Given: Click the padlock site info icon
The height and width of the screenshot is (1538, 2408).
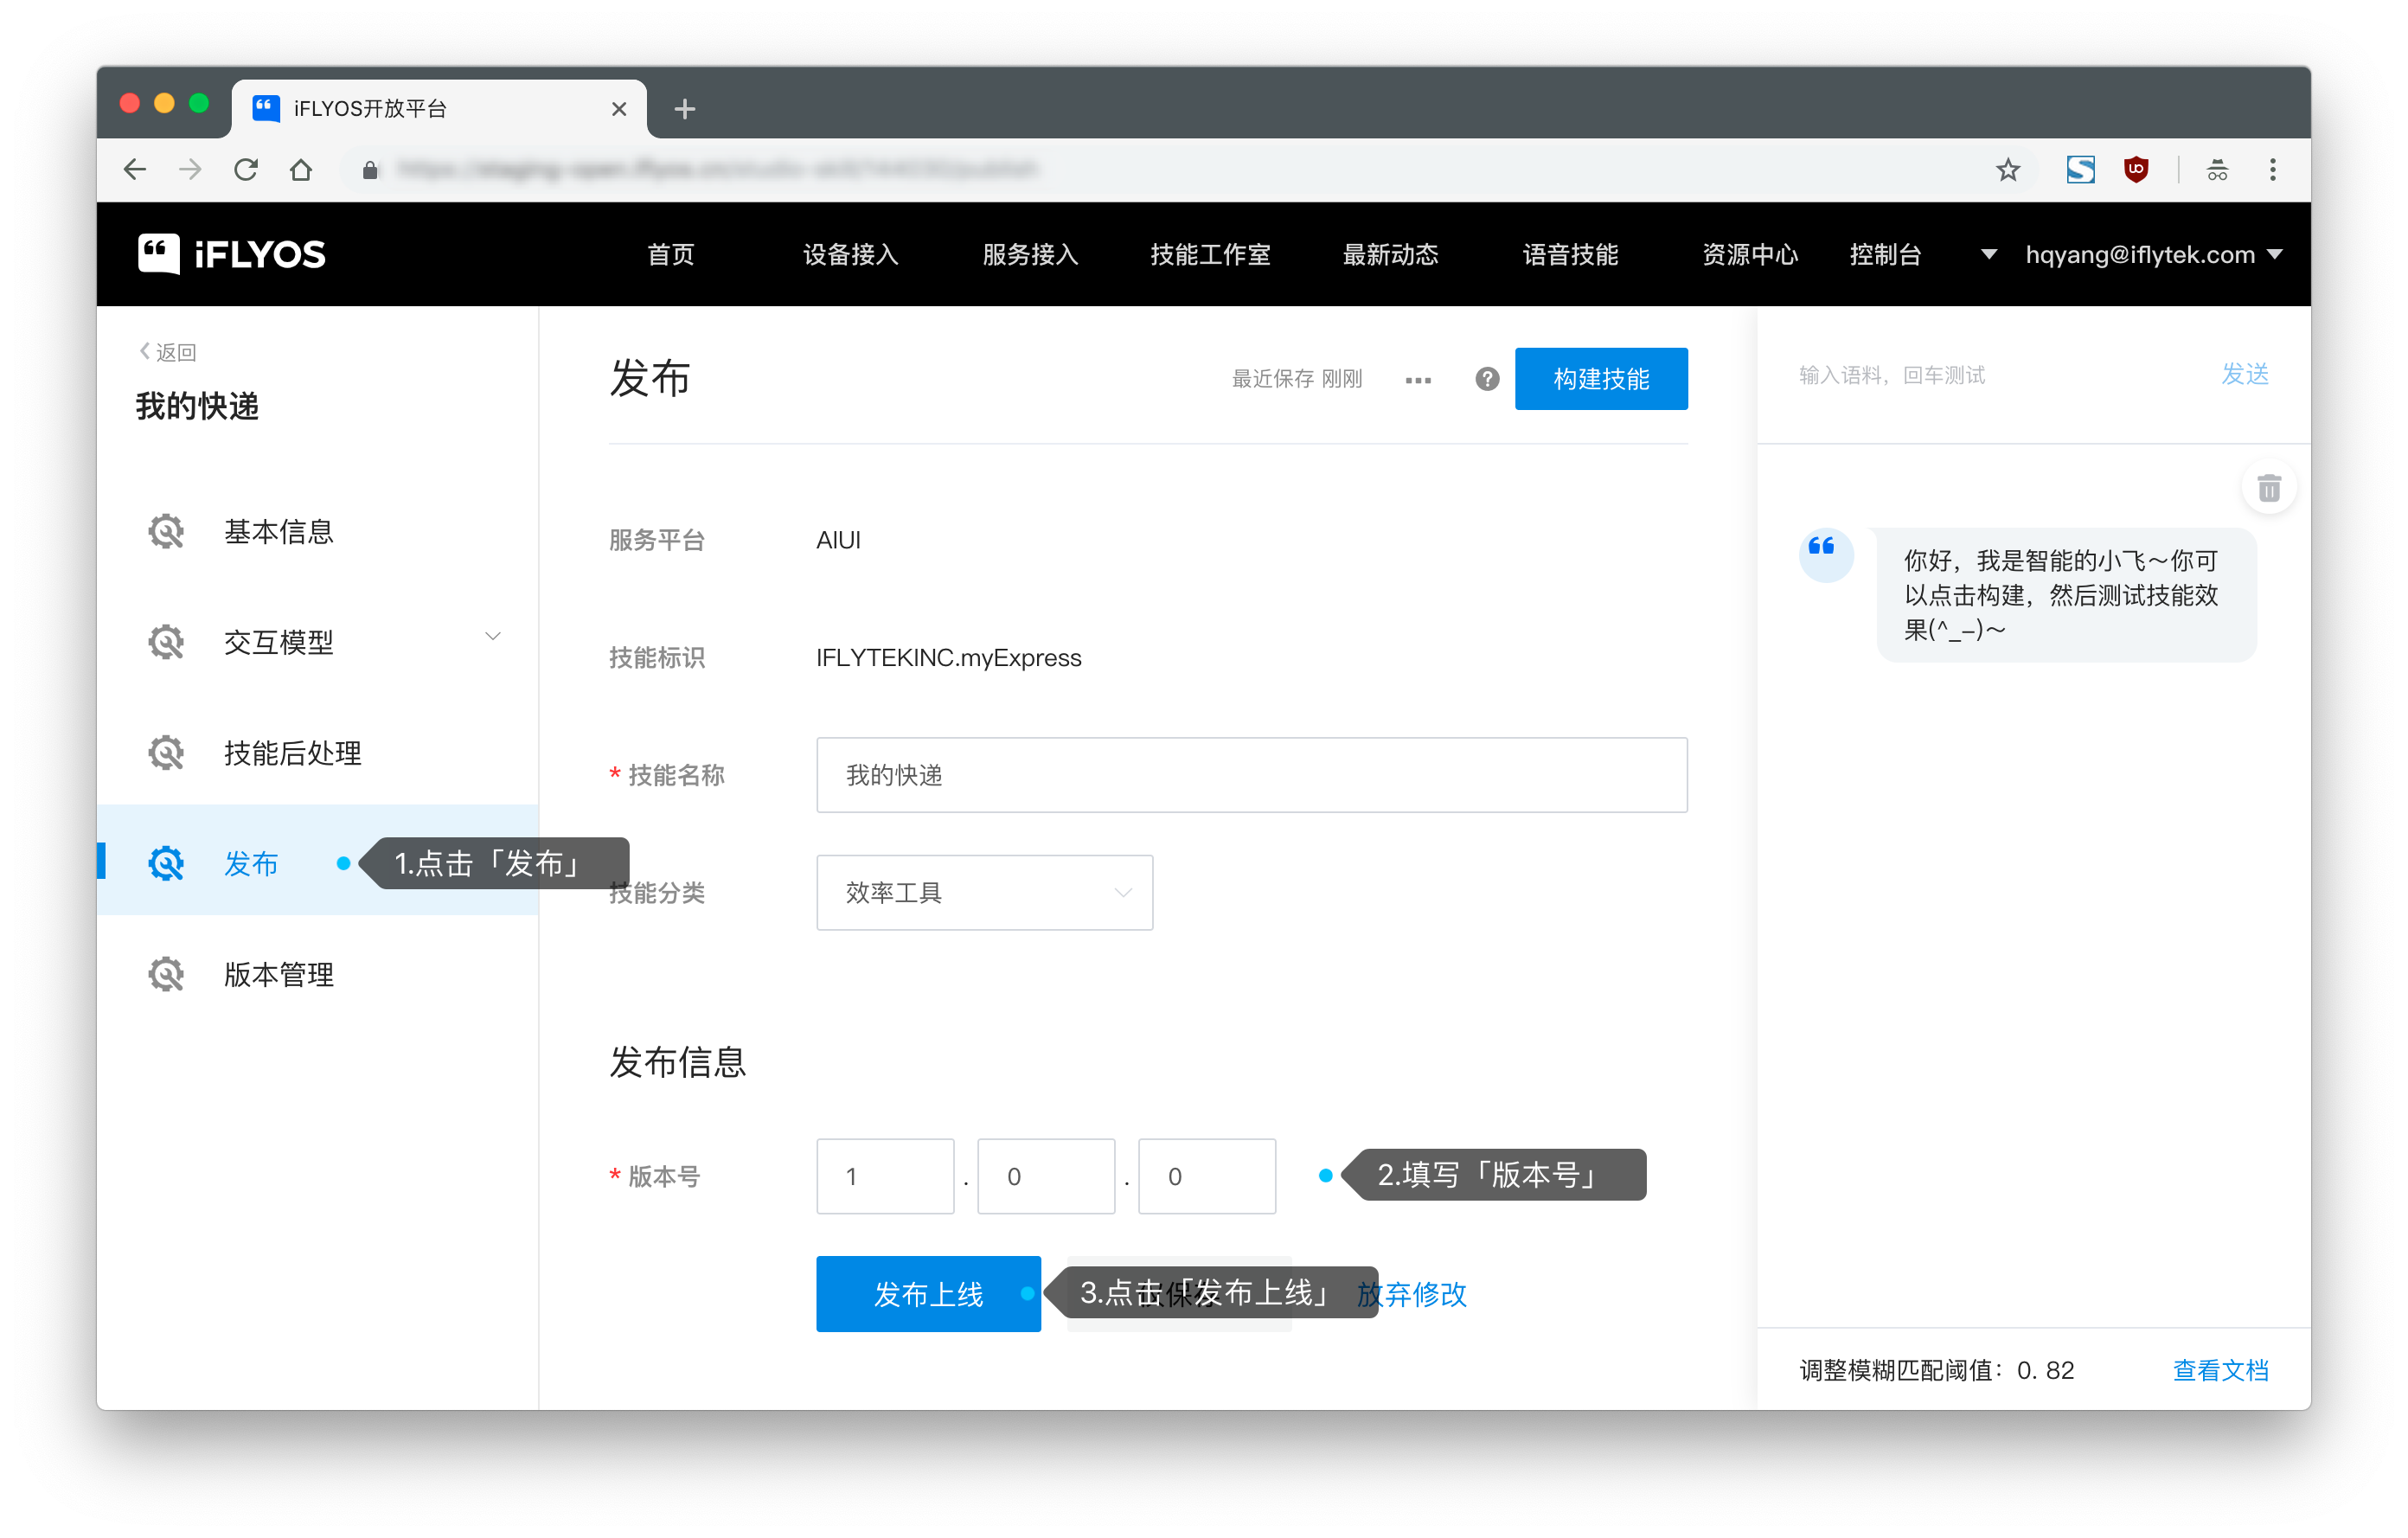Looking at the screenshot, I should tap(370, 170).
